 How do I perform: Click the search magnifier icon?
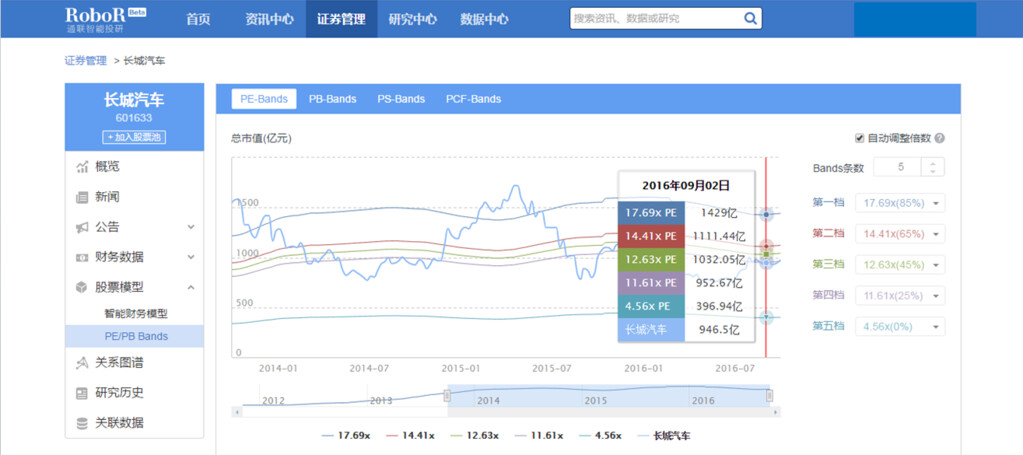750,18
